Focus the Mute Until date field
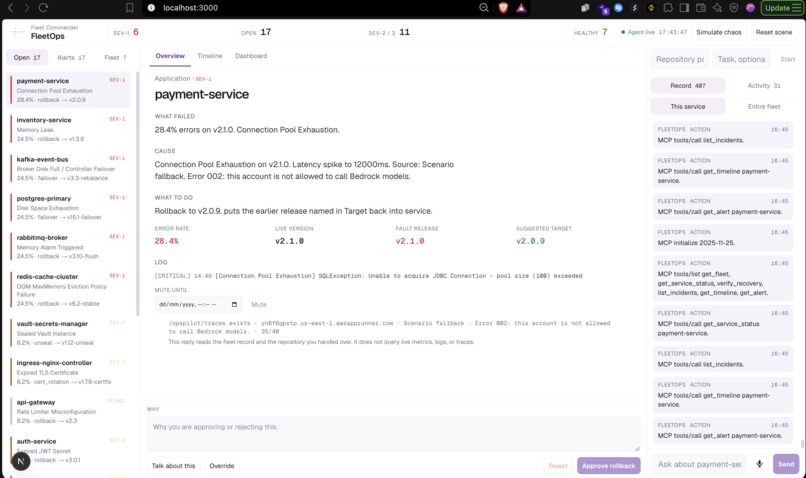806x478 pixels. (x=198, y=304)
